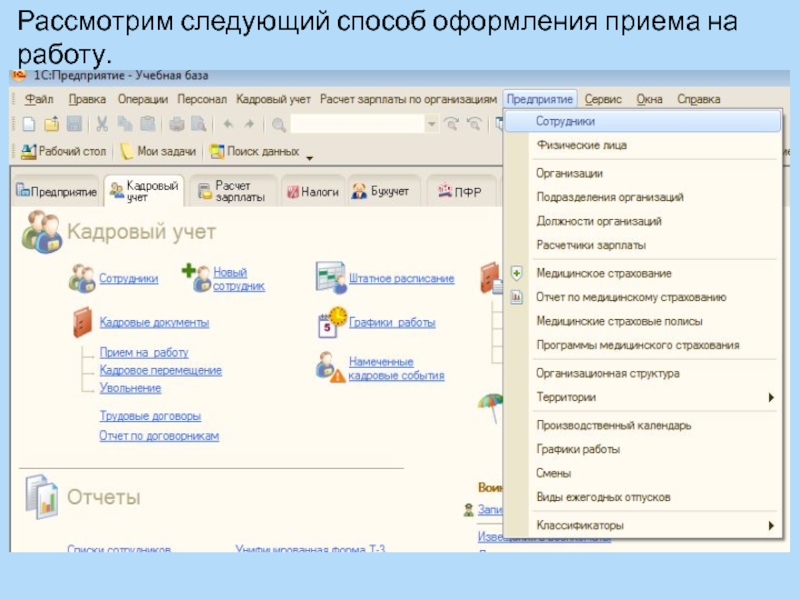800x600 pixels.
Task: Click the Графики работы calendar clock icon
Action: click(x=331, y=322)
